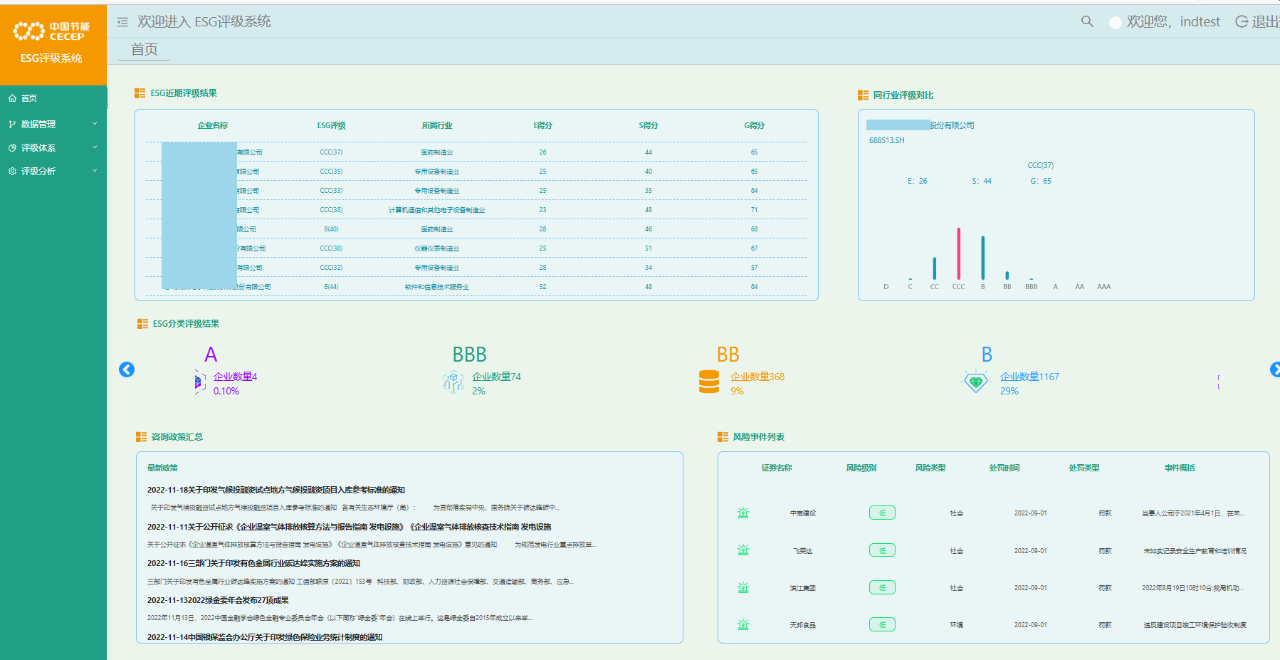Image resolution: width=1280 pixels, height=660 pixels.
Task: Click the next carousel arrow on right edge
Action: (1275, 370)
